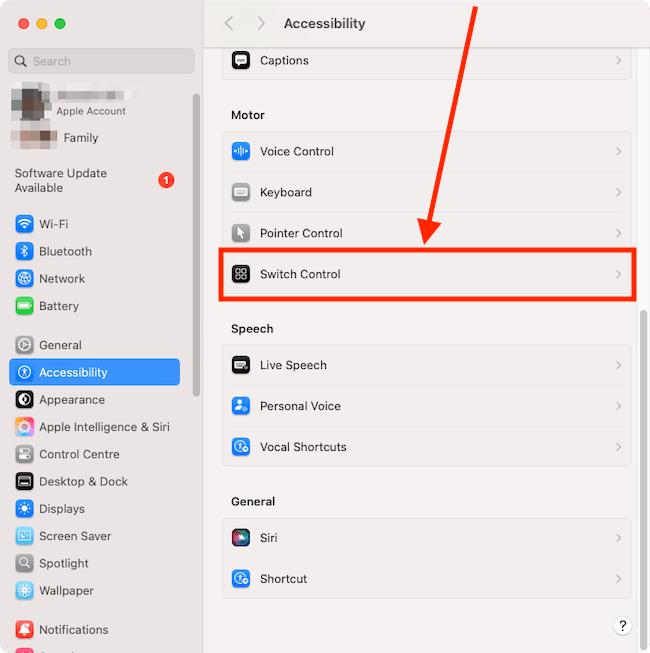
Task: Click the Search field in sidebar
Action: pos(101,61)
